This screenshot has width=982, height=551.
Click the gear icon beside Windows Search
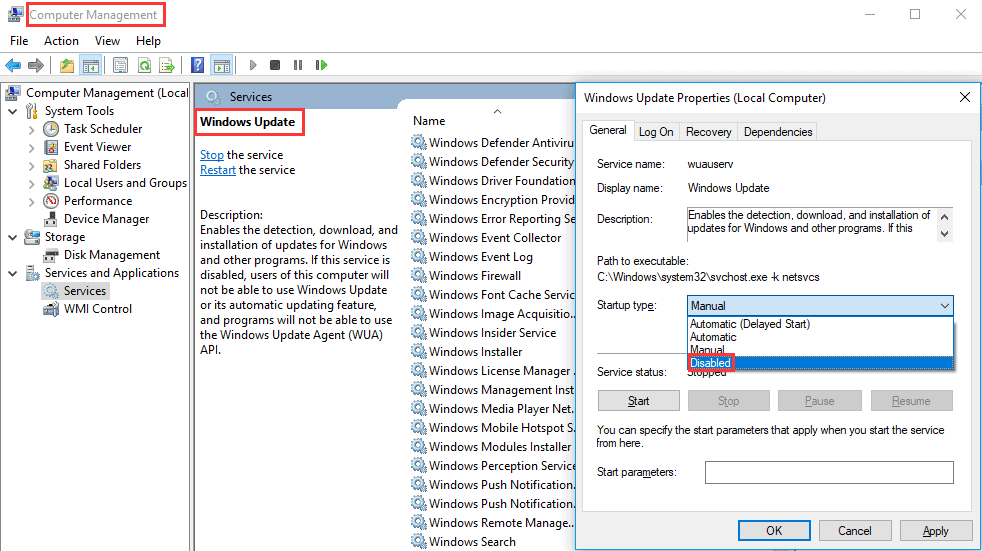click(418, 542)
